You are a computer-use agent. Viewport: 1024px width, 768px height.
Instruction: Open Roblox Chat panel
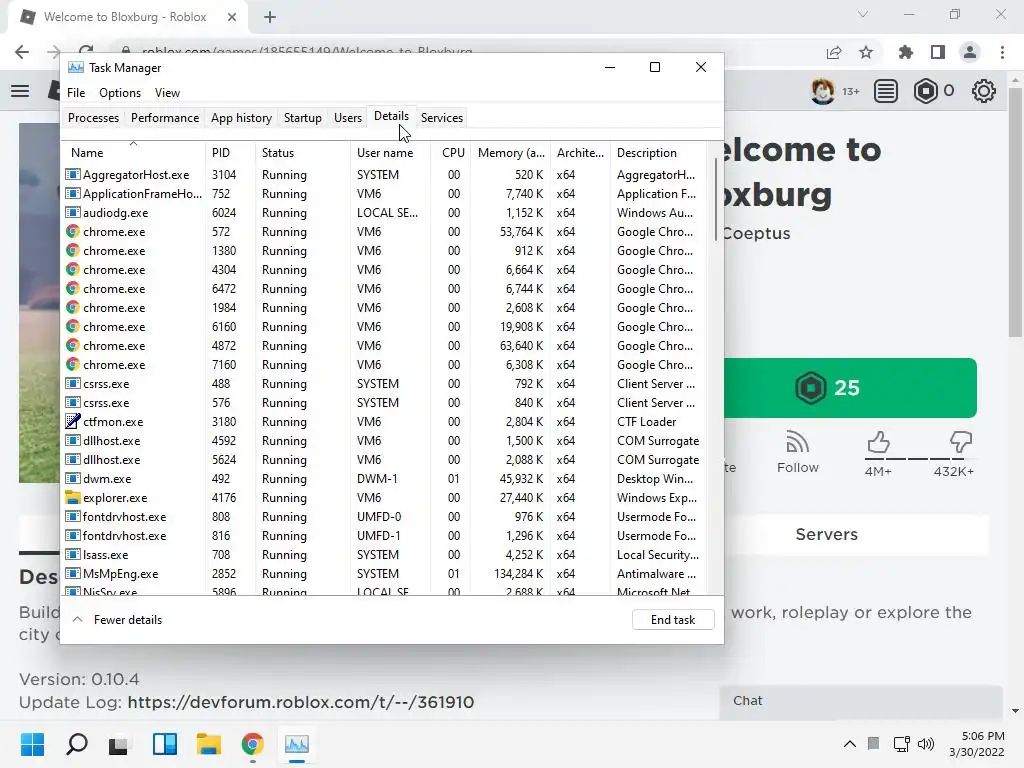861,701
